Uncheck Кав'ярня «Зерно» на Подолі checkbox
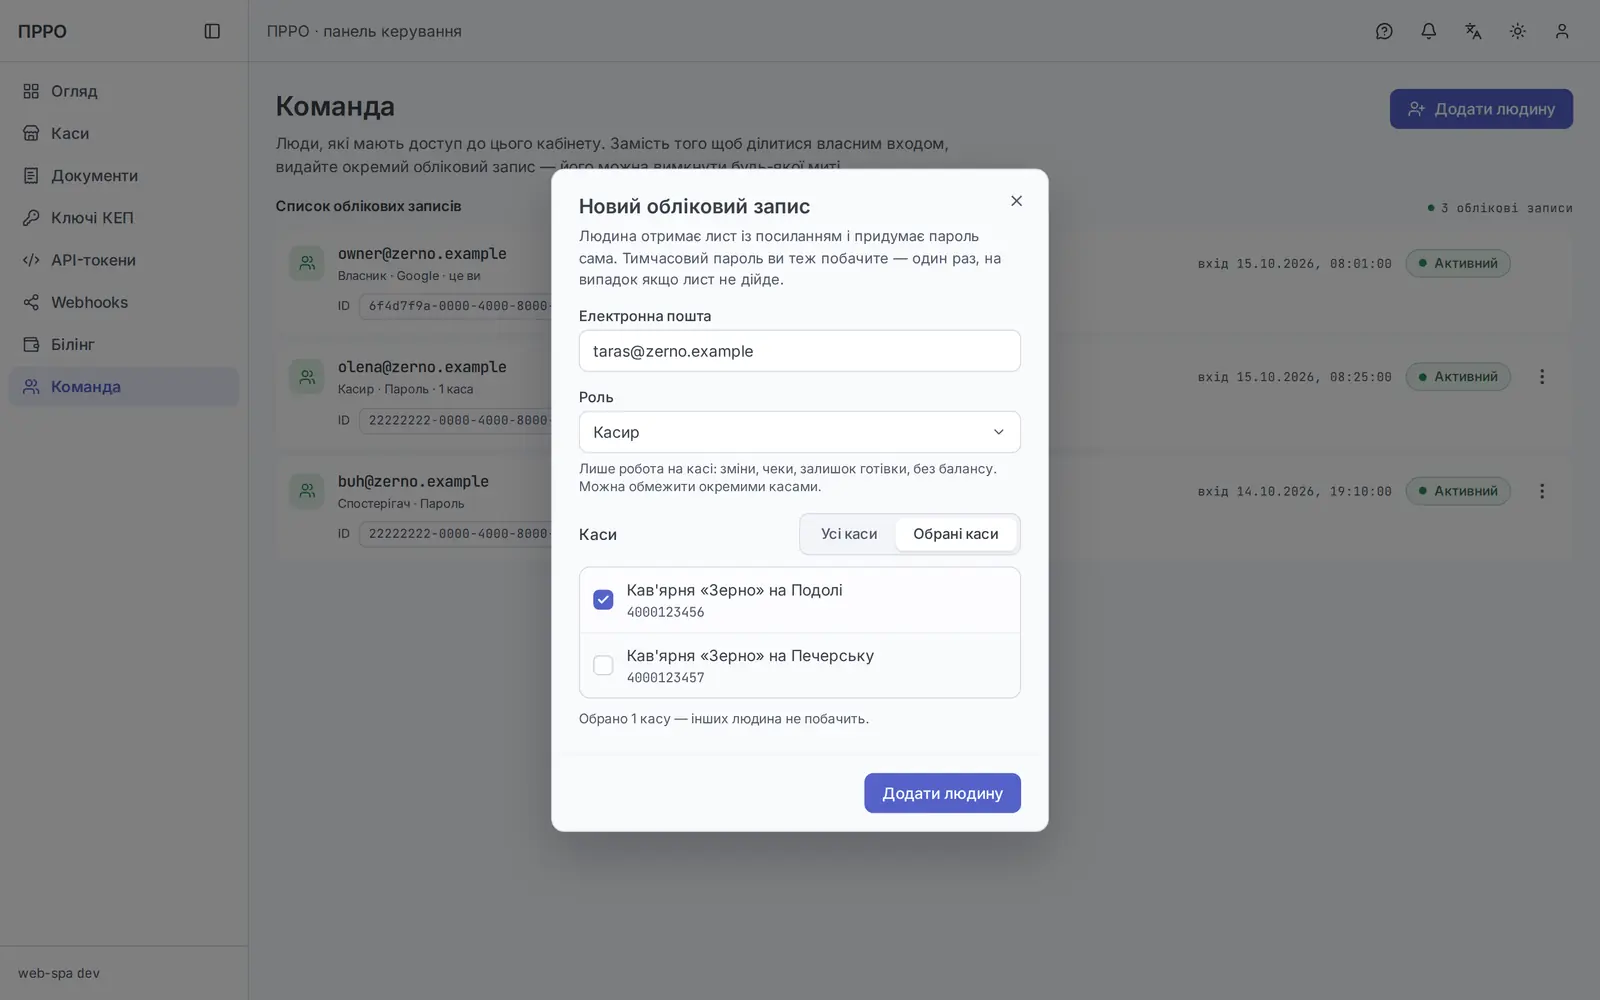This screenshot has height=1000, width=1600. tap(603, 600)
